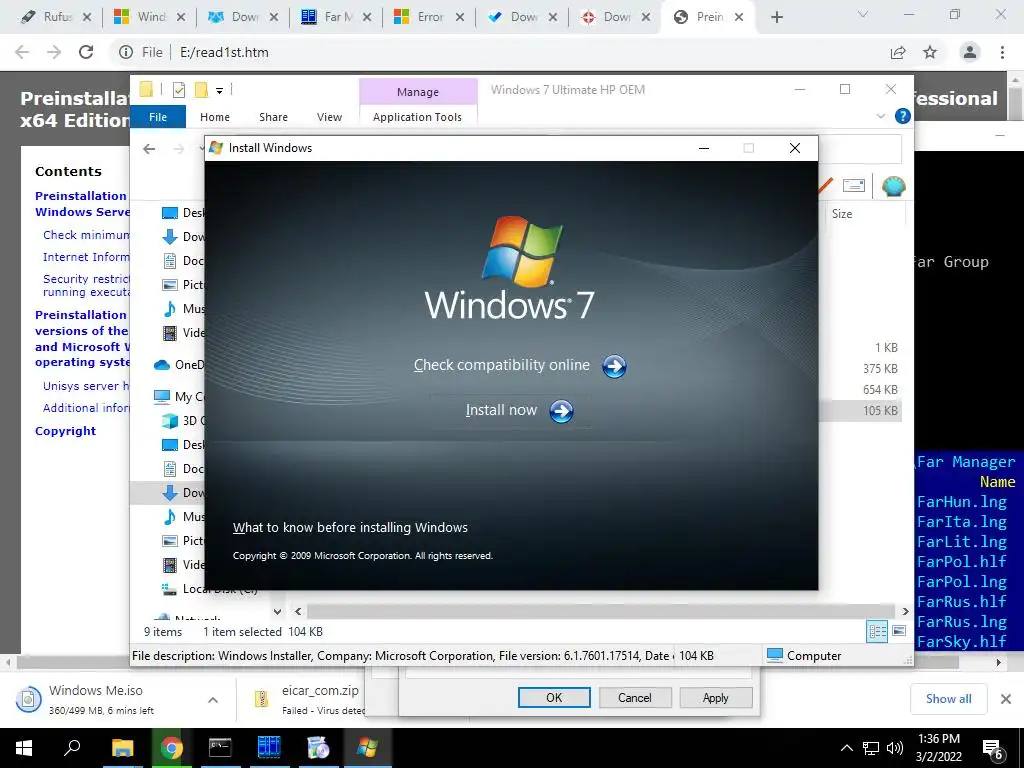
Task: Open Chrome tab search dropdown
Action: point(863,14)
